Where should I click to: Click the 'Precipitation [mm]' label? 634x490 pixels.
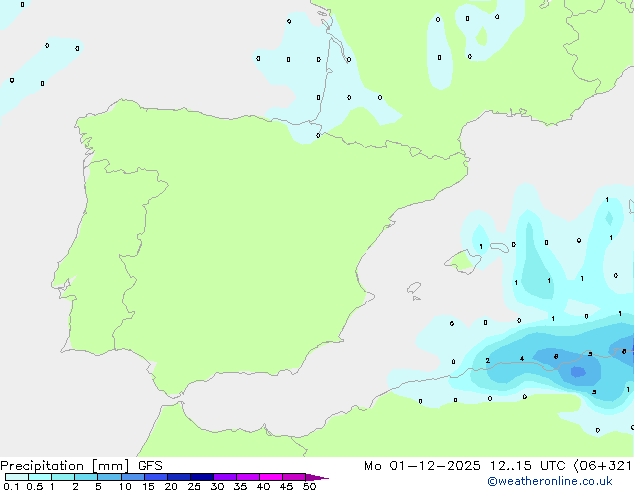coord(64,466)
